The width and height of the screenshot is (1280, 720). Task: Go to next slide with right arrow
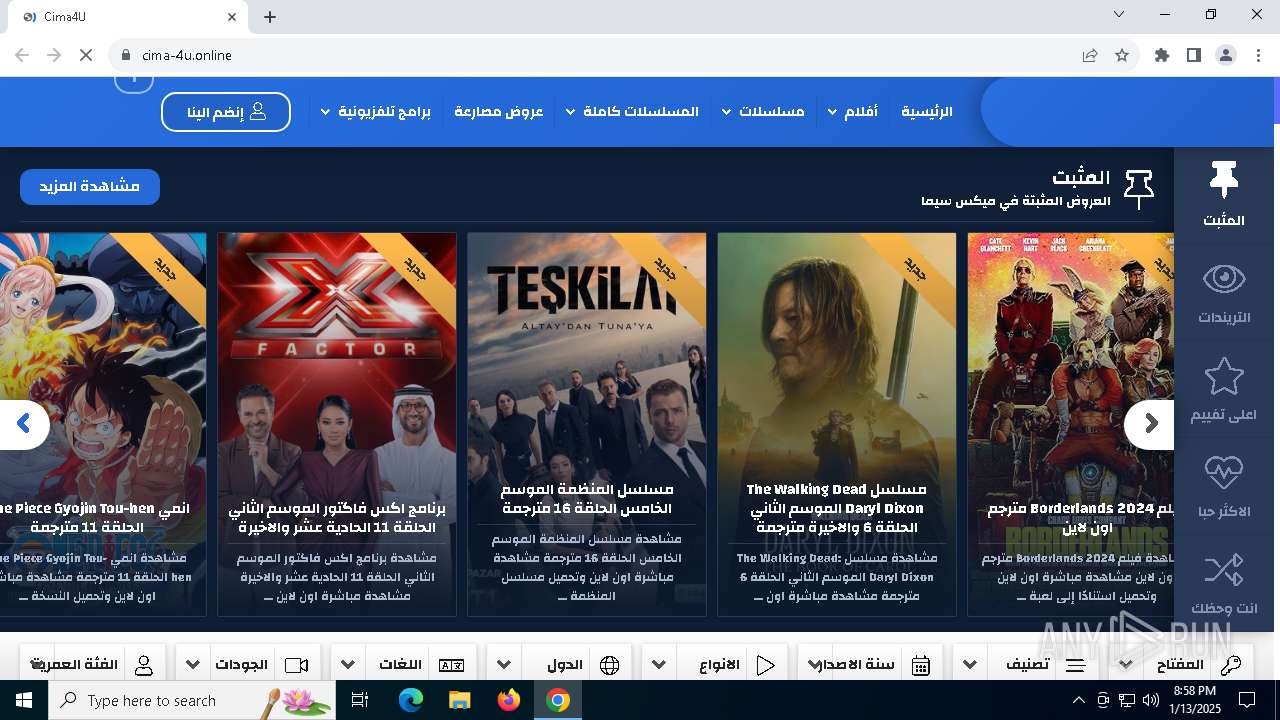(x=1149, y=424)
